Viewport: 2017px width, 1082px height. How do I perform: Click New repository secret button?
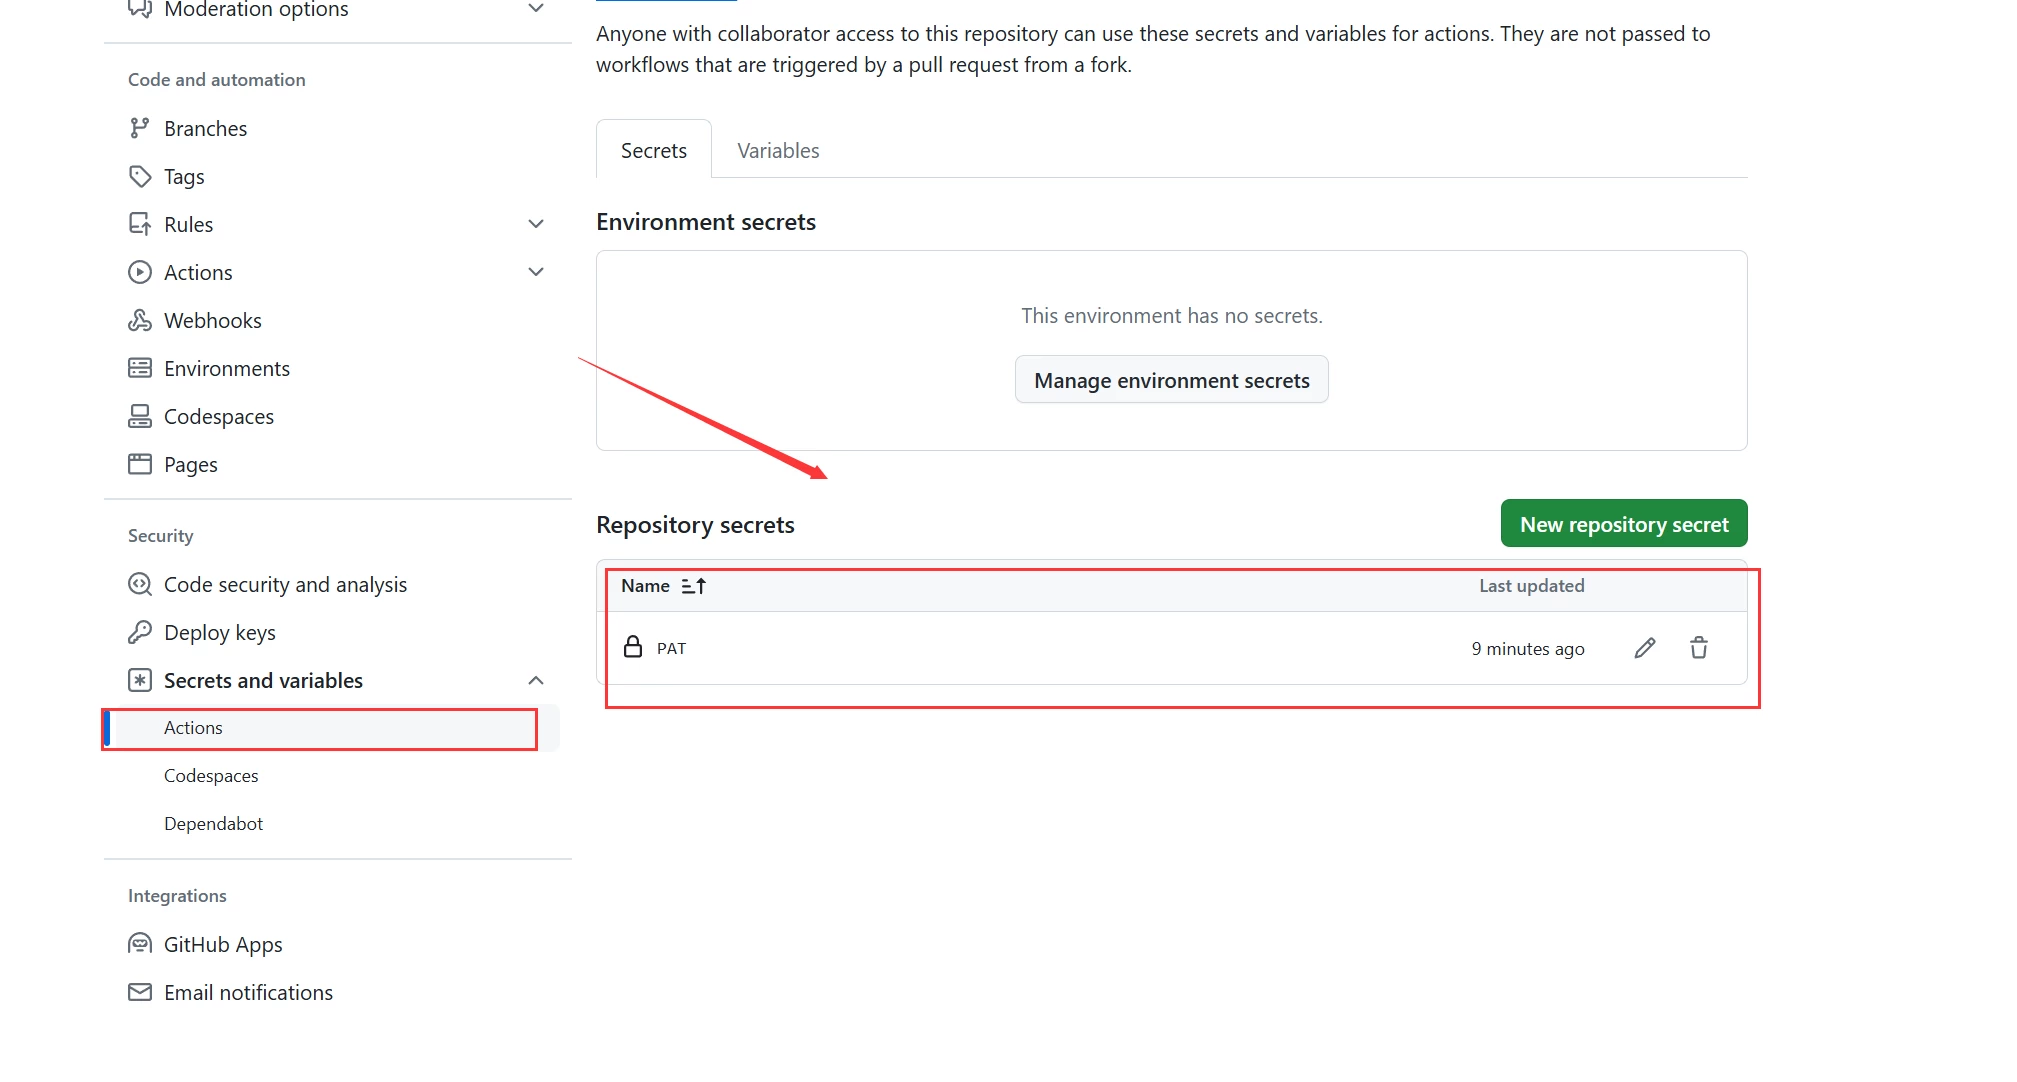click(x=1623, y=524)
